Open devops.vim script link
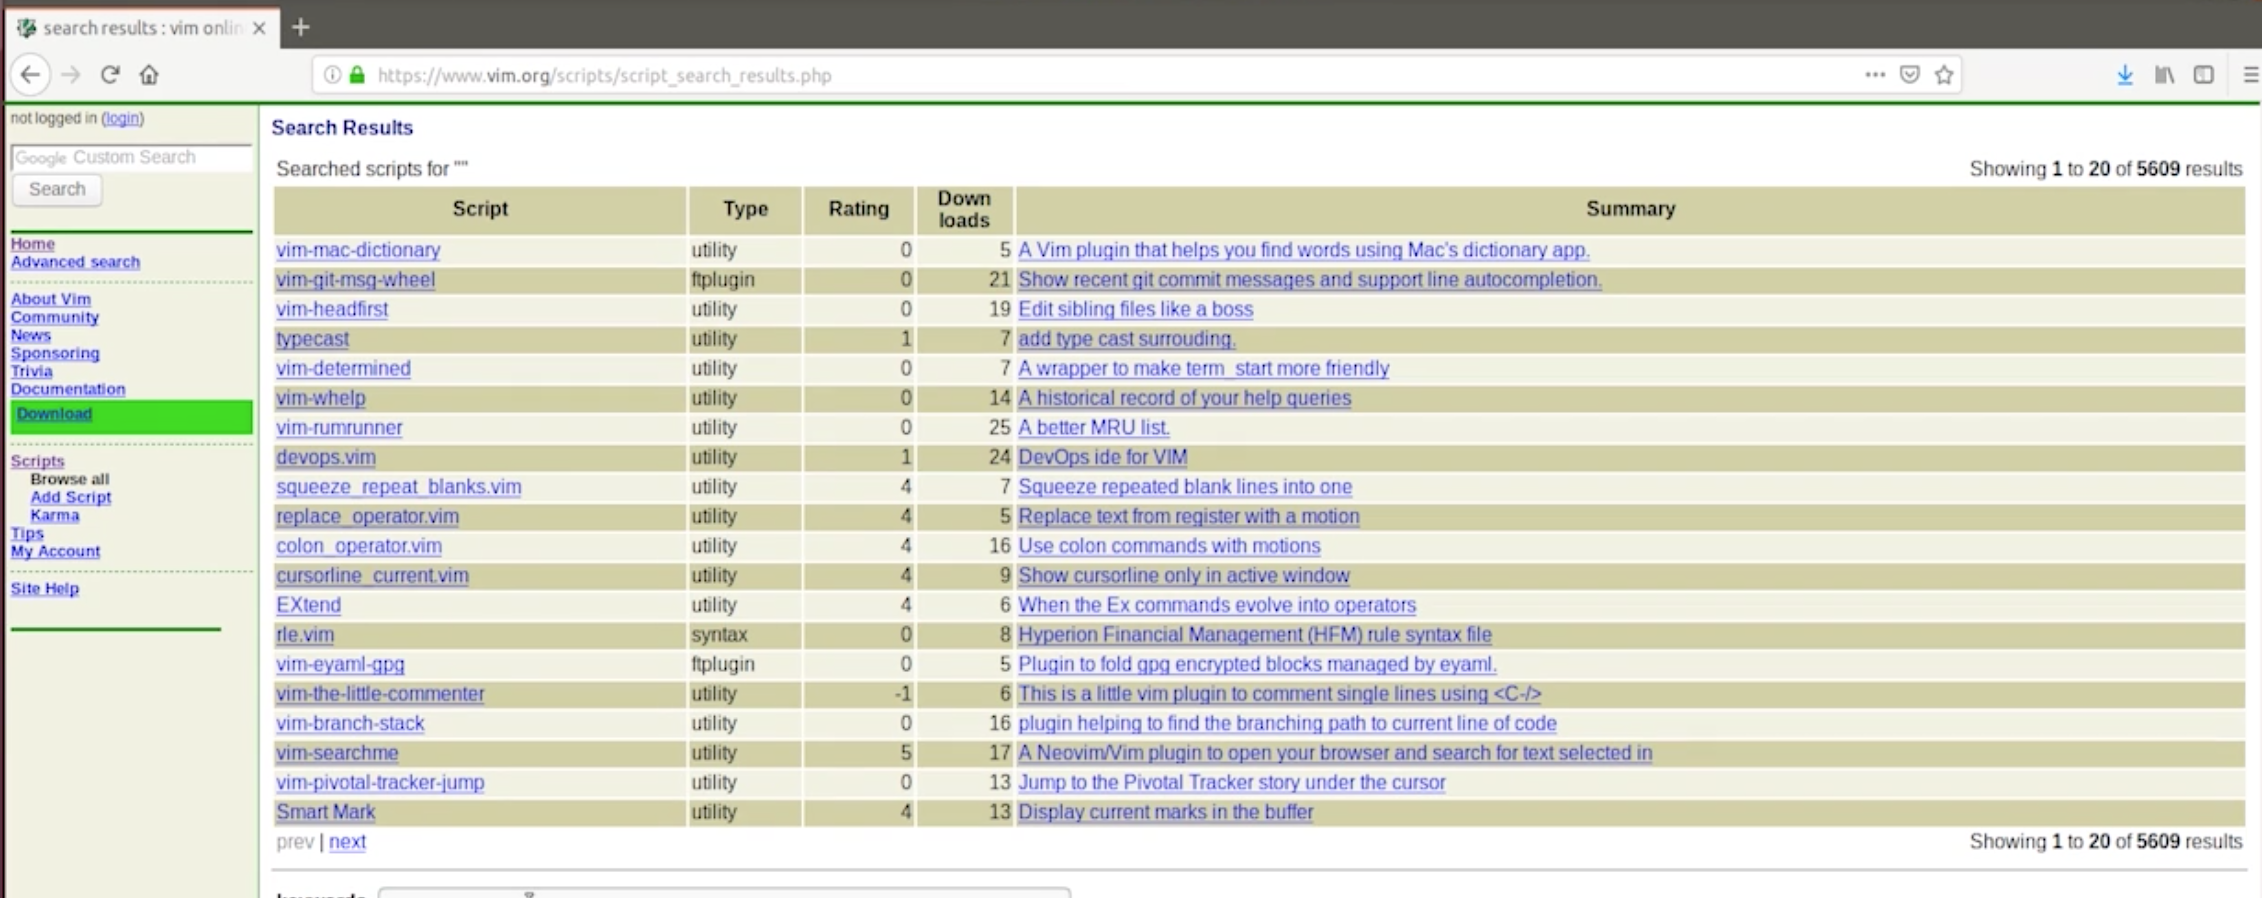2262x898 pixels. pyautogui.click(x=326, y=457)
